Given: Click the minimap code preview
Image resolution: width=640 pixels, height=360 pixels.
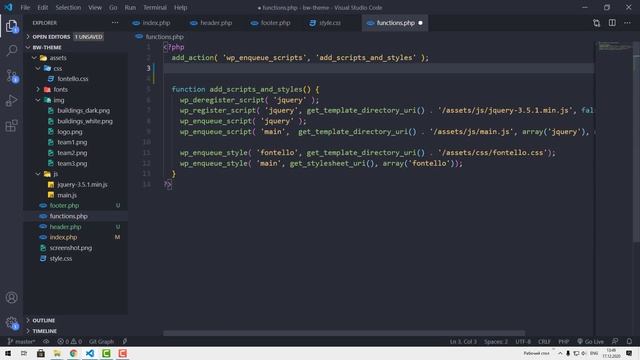Looking at the screenshot, I should coord(615,46).
